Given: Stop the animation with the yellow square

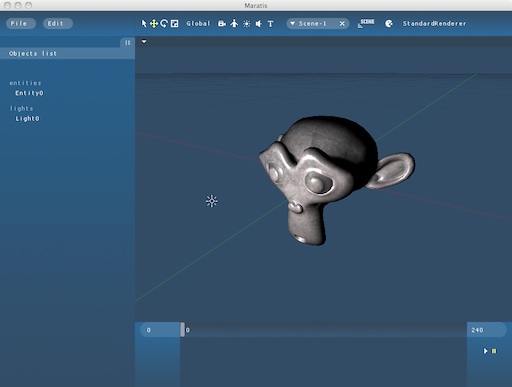Looking at the screenshot, I should coord(494,351).
